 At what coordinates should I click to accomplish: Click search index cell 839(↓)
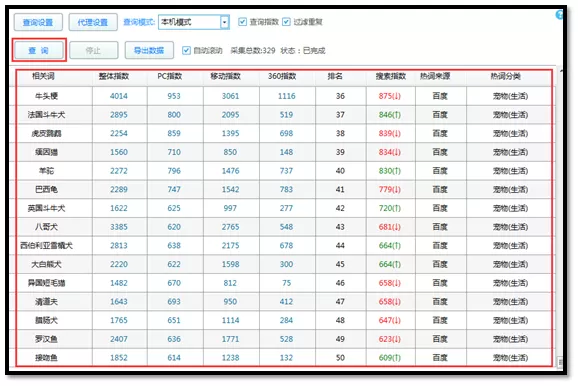[390, 133]
